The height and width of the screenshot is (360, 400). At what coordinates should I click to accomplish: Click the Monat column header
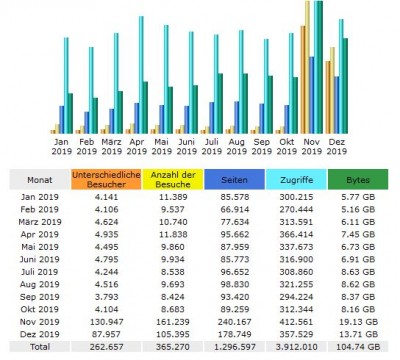[x=40, y=180]
